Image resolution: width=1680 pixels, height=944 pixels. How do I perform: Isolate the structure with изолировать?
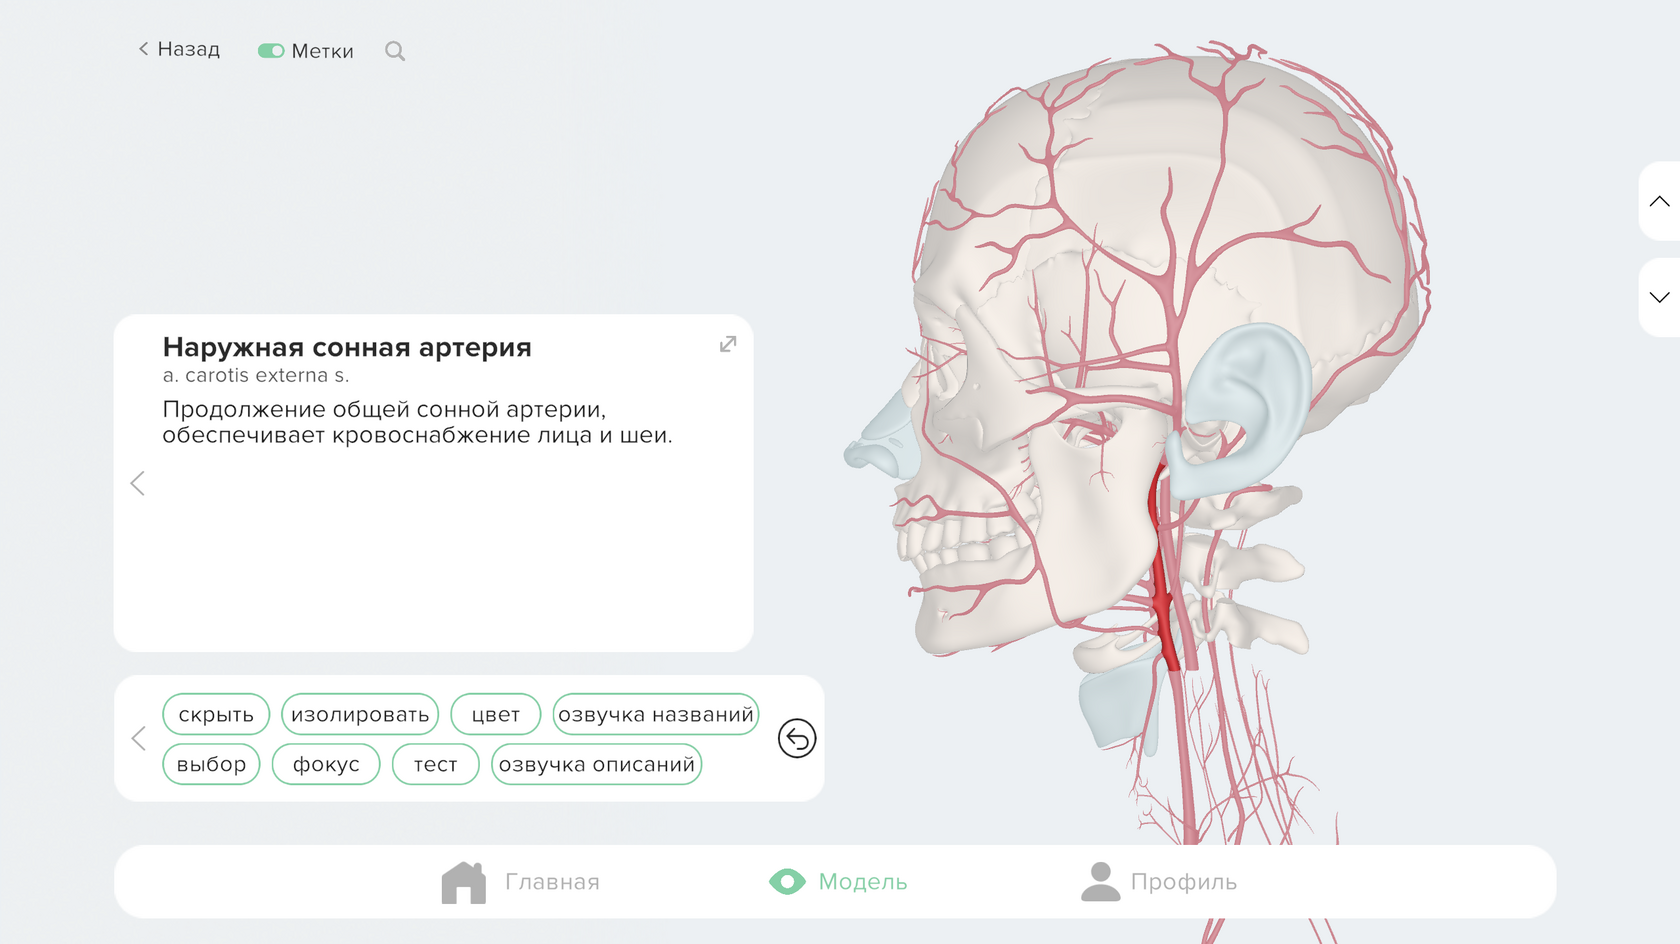(360, 714)
